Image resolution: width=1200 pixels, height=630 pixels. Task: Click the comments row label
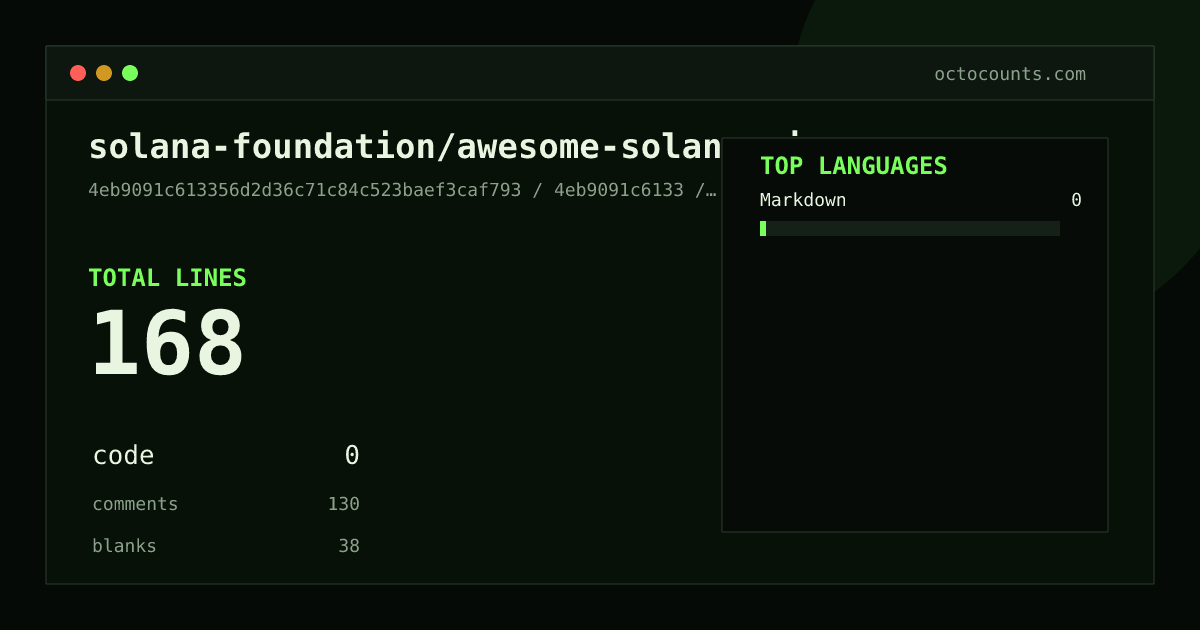[x=135, y=504]
